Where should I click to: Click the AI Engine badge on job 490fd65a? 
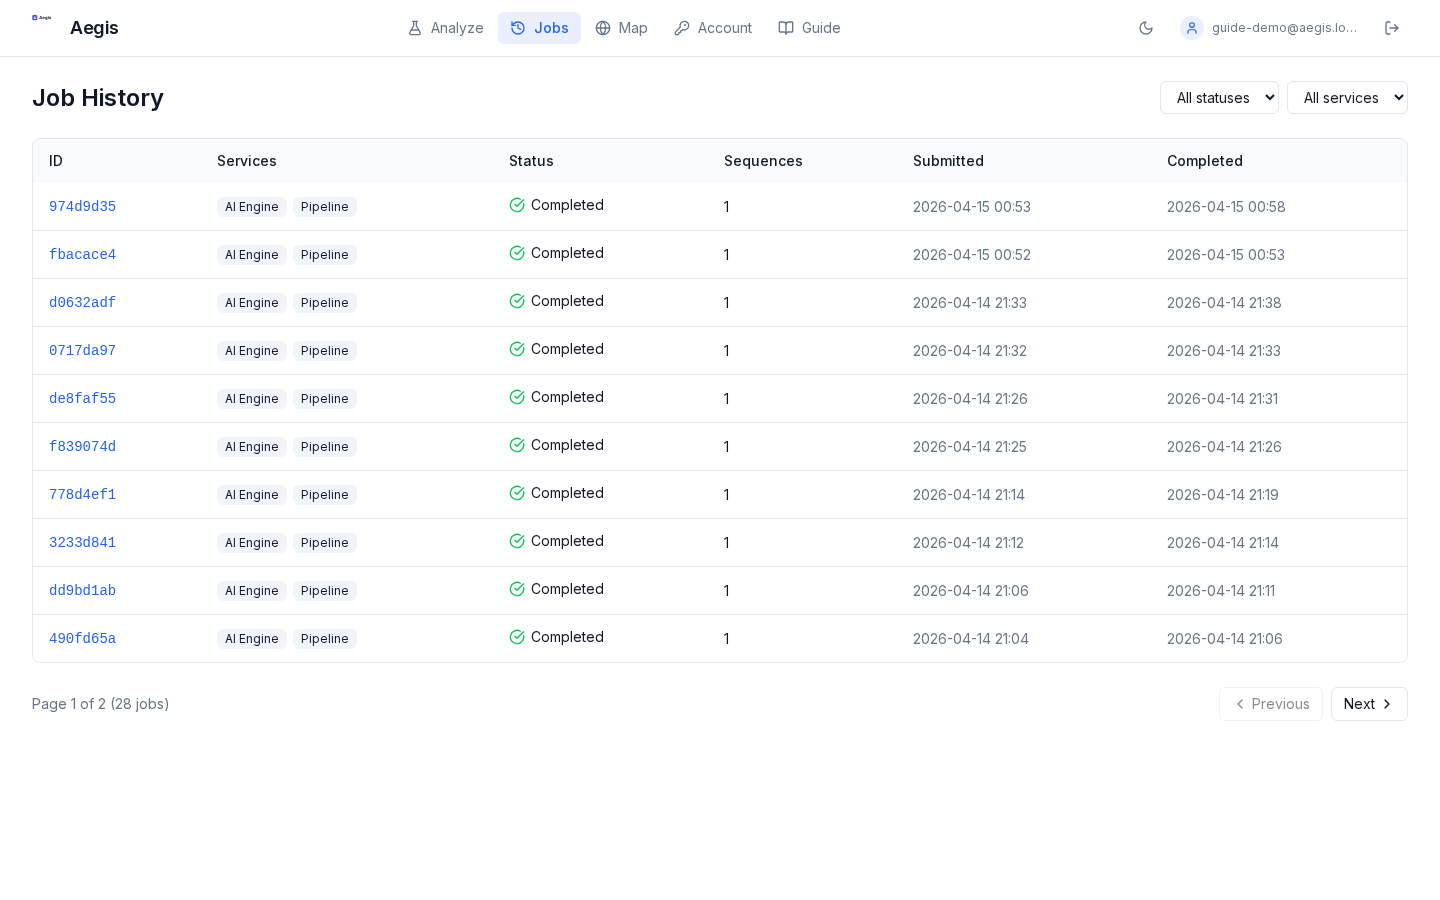(x=251, y=638)
